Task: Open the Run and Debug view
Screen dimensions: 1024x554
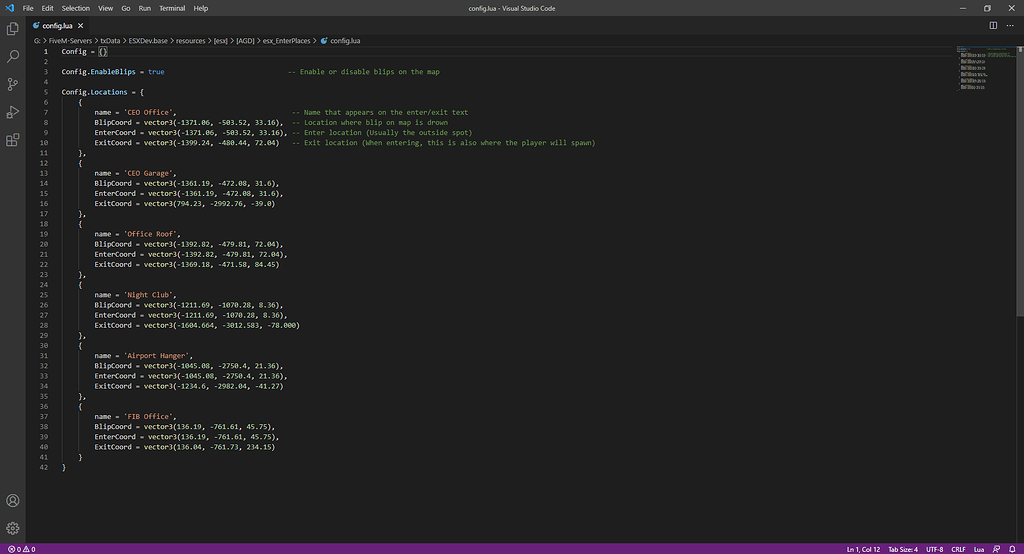Action: click(13, 112)
